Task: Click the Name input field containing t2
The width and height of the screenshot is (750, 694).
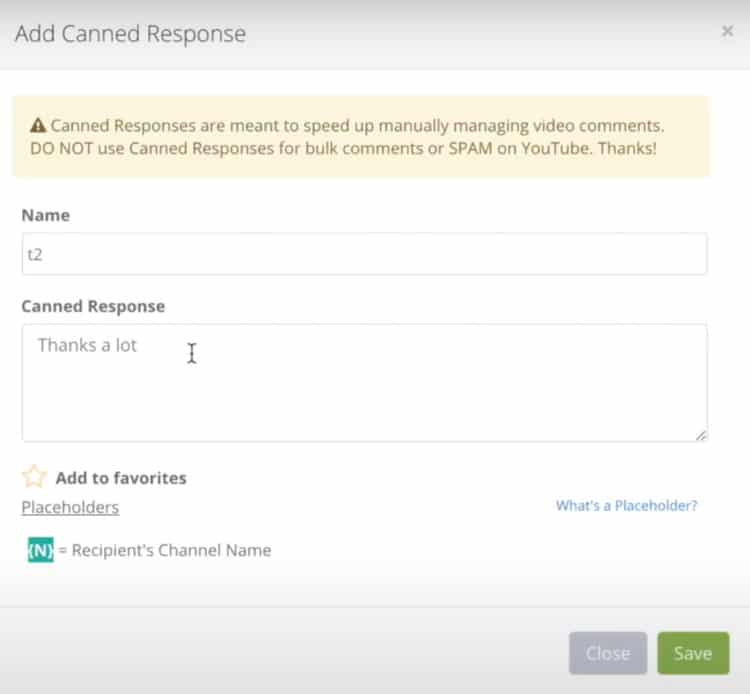Action: pos(364,254)
